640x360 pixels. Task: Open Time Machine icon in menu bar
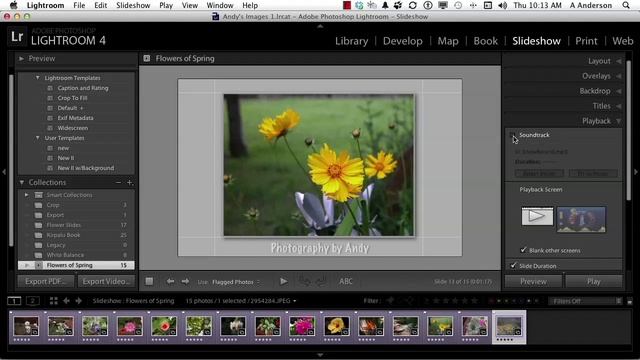coord(458,5)
